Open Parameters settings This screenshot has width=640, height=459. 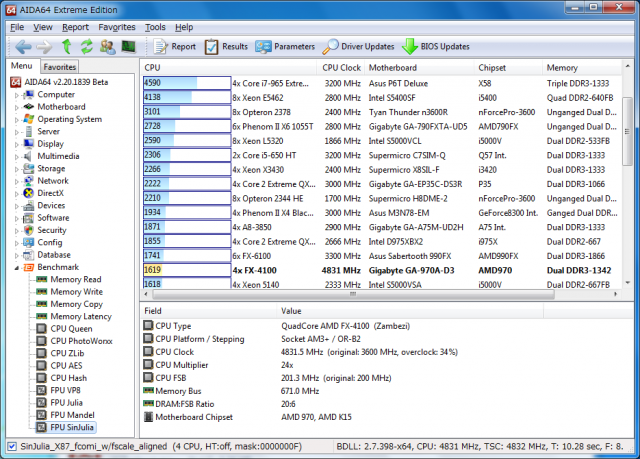(285, 47)
